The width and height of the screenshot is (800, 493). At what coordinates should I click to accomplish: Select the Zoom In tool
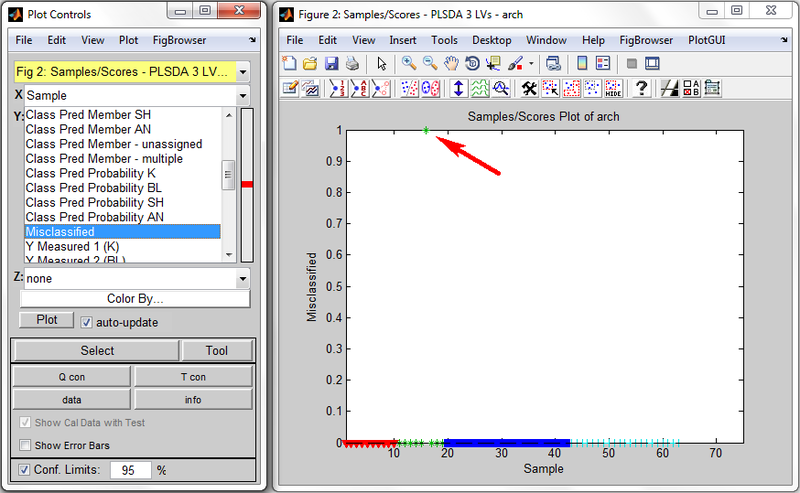click(x=409, y=63)
